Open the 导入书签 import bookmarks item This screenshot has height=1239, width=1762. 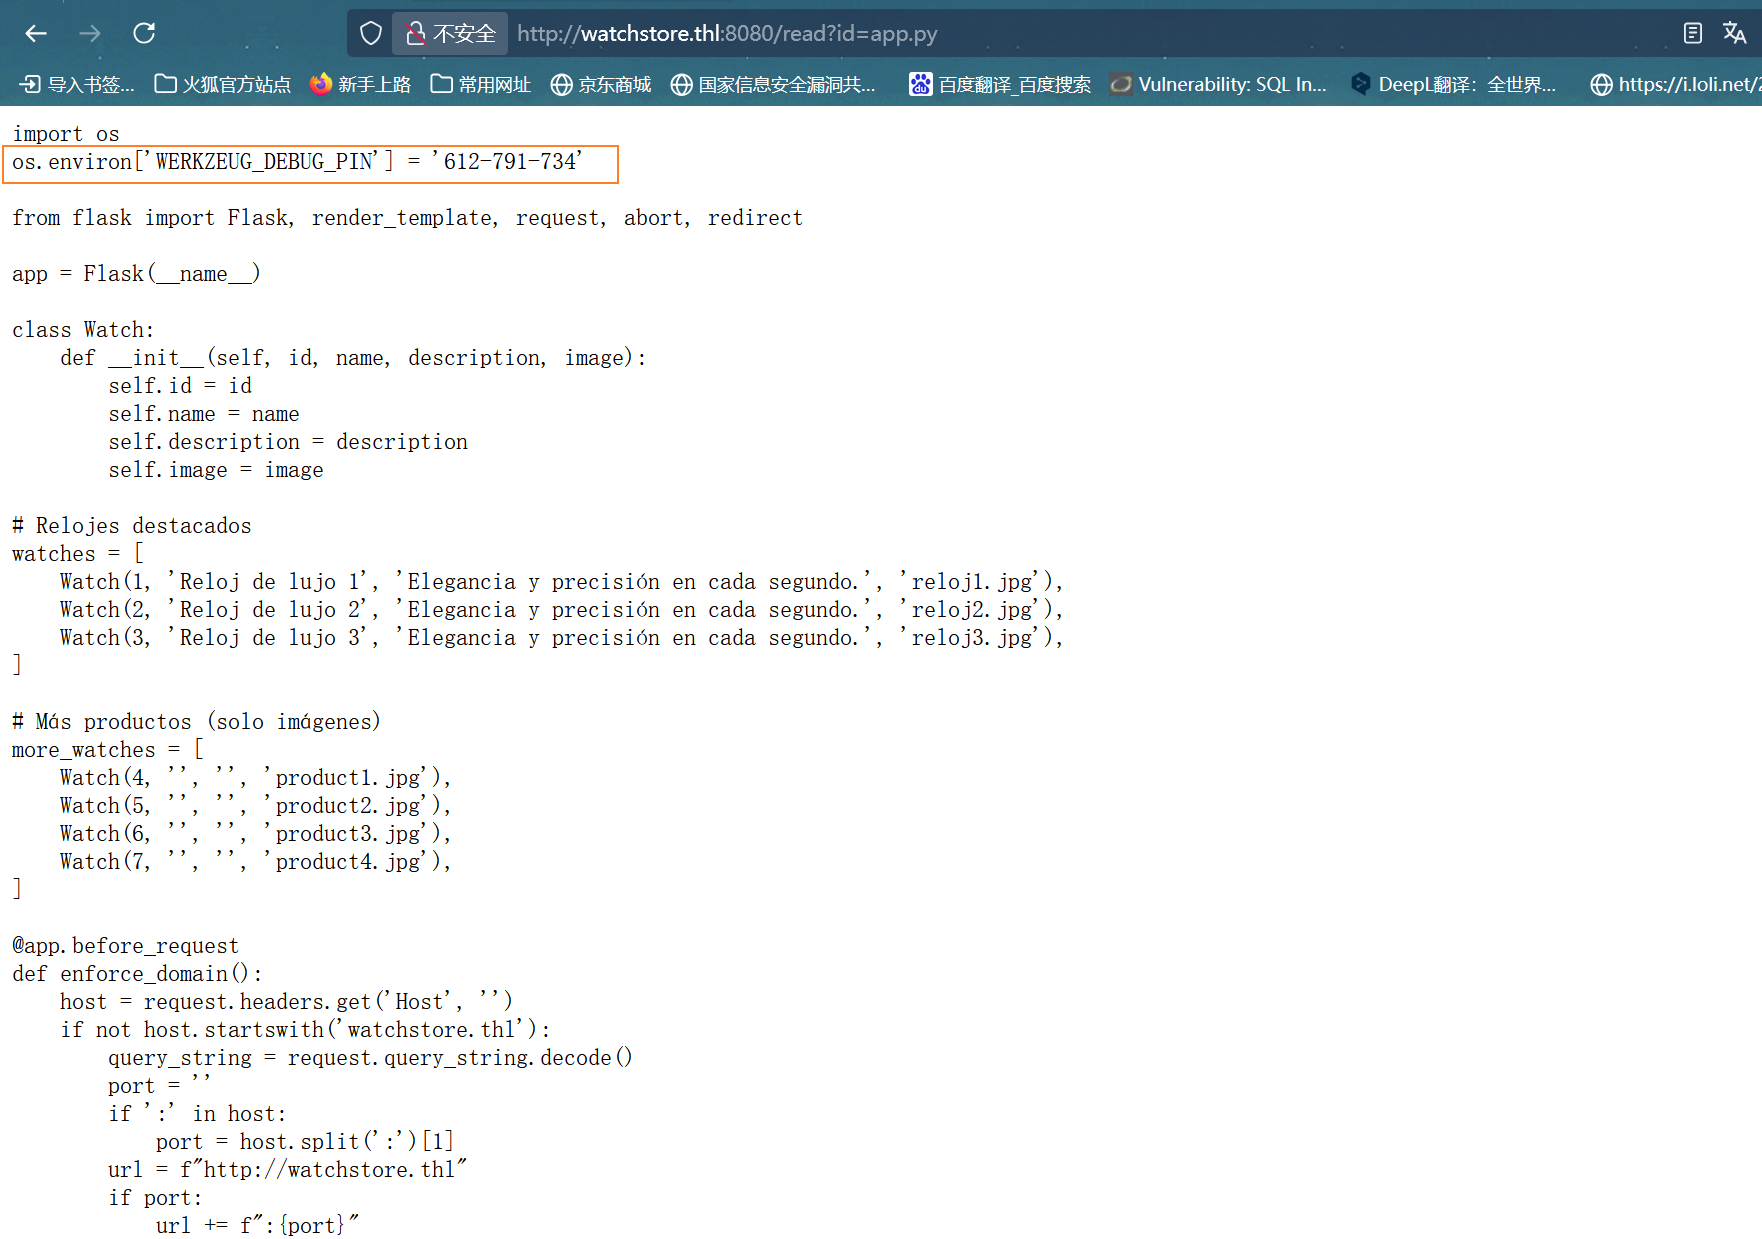(x=78, y=85)
